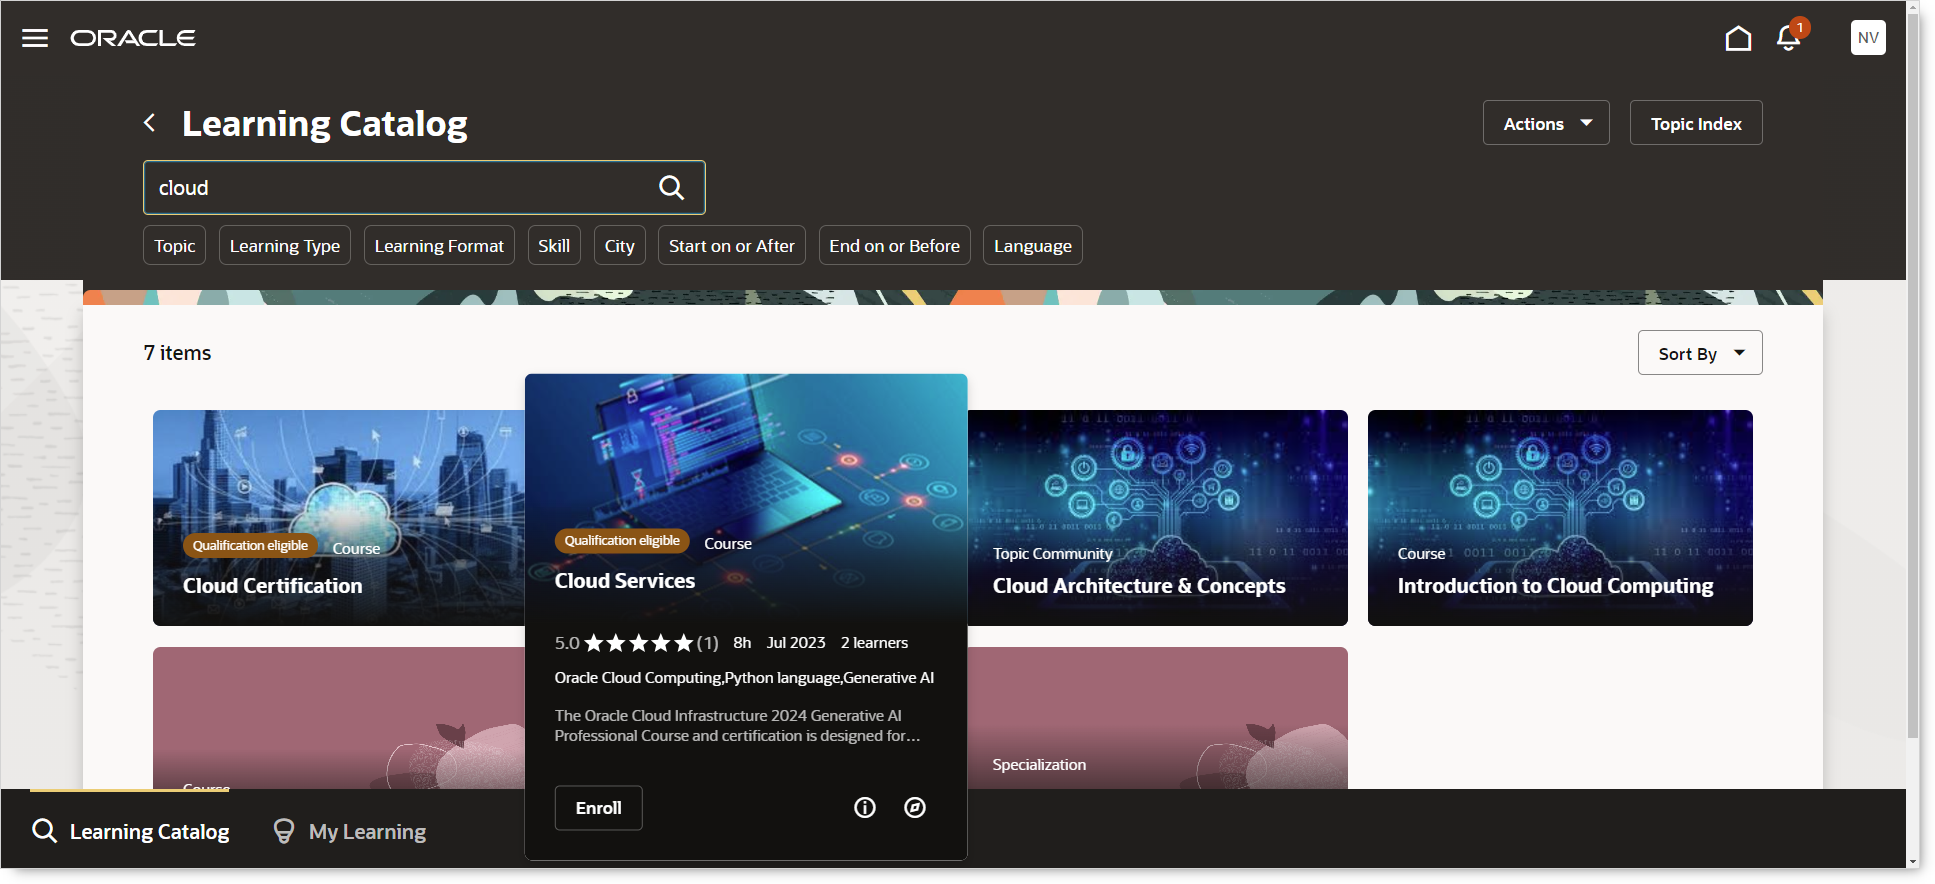Screen dimensions: 1935x884
Task: Click the bottom bar Learning Catalog search icon
Action: (44, 831)
